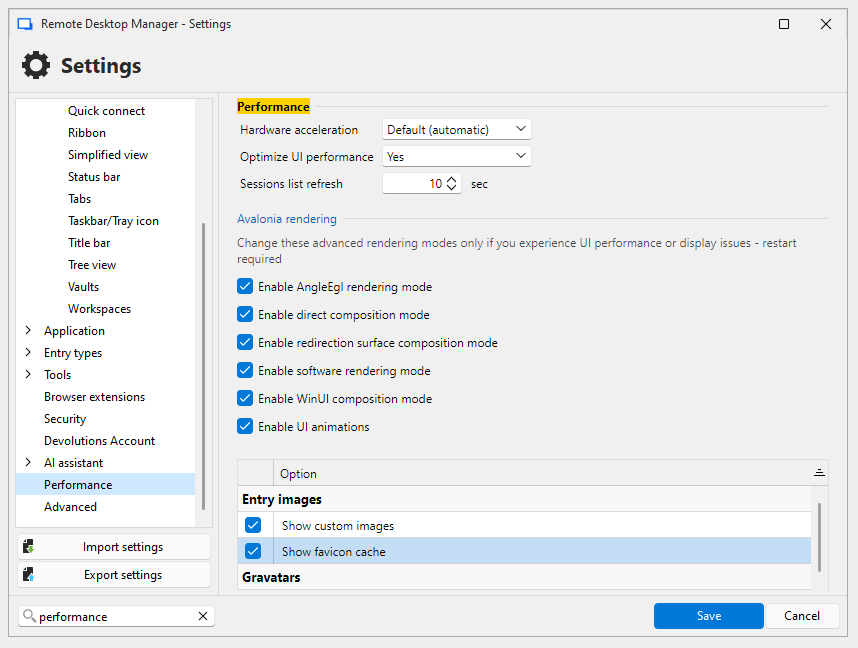Screen dimensions: 858x648
Task: Click the highlighted Performance section title
Action: click(x=273, y=106)
